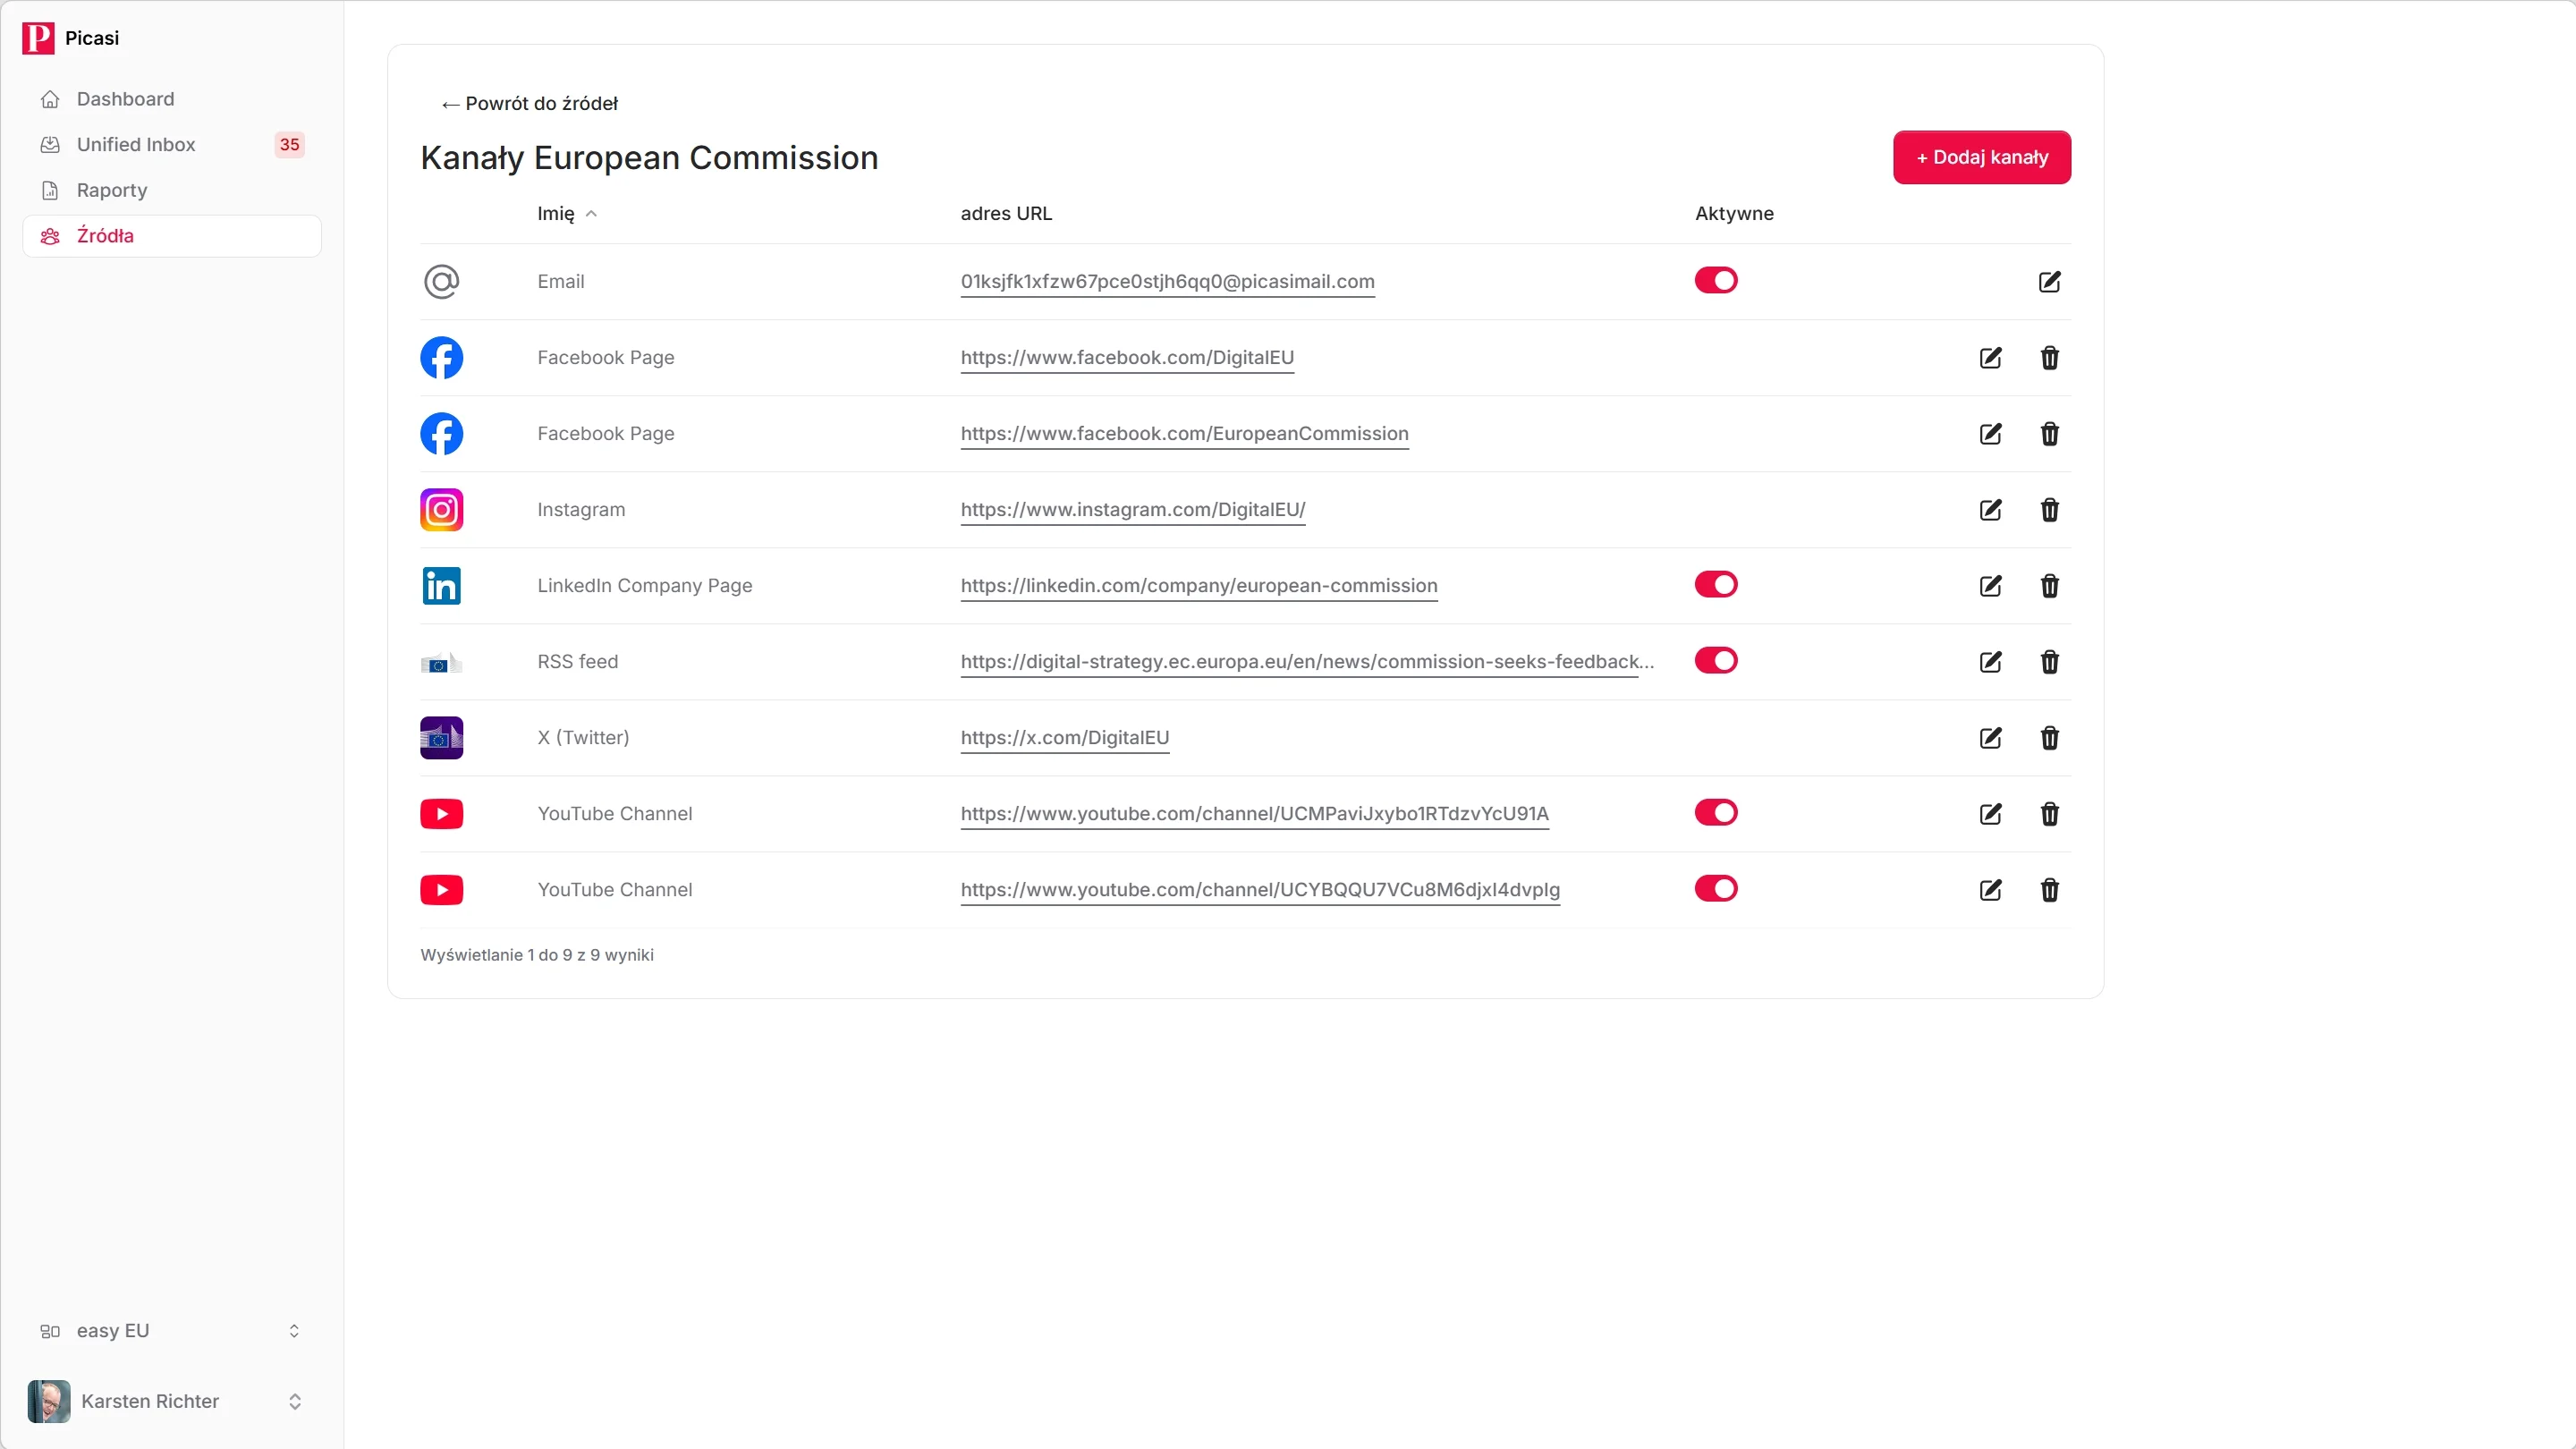Go back via Powrót do źródeł
The height and width of the screenshot is (1449, 2576).
click(529, 104)
